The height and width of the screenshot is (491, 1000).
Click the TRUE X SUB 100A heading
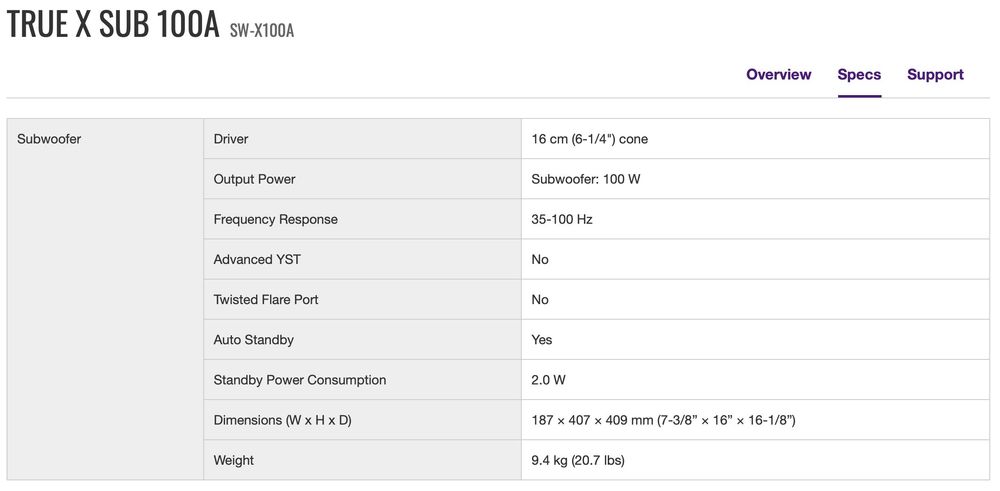(x=113, y=26)
